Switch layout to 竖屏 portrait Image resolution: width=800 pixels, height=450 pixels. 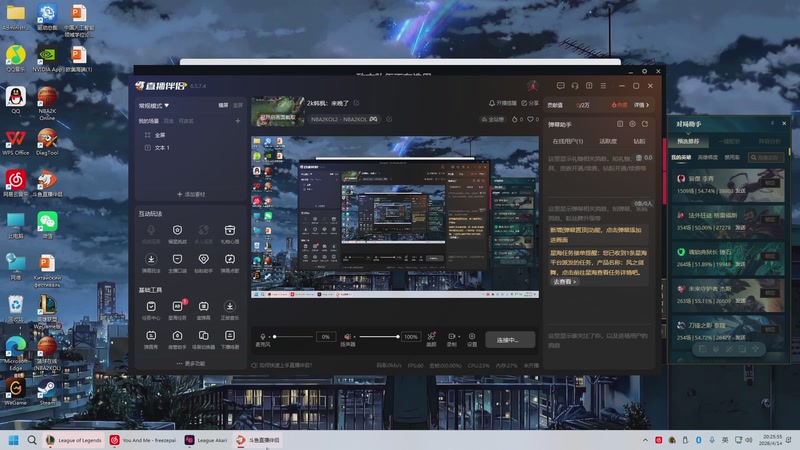point(238,105)
